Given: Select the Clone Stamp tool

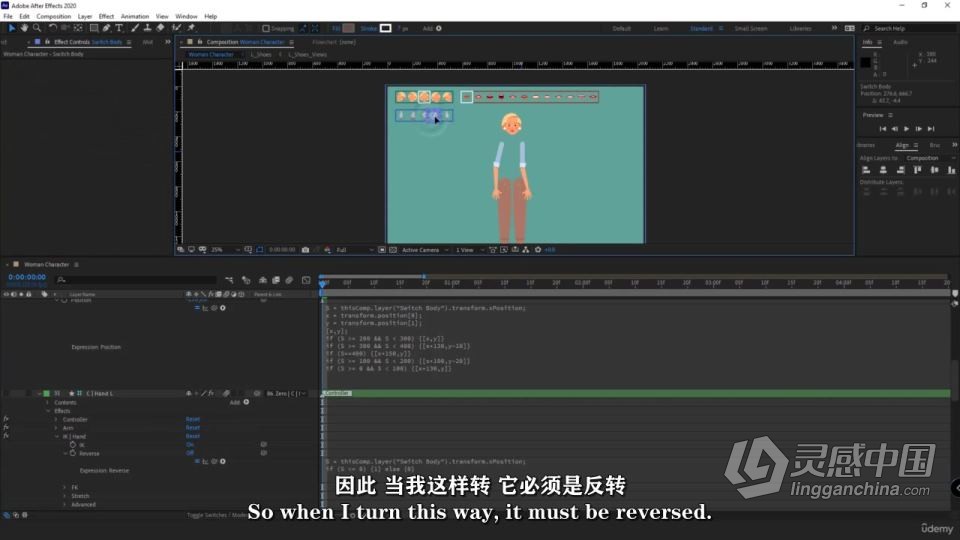Looking at the screenshot, I should click(x=148, y=28).
